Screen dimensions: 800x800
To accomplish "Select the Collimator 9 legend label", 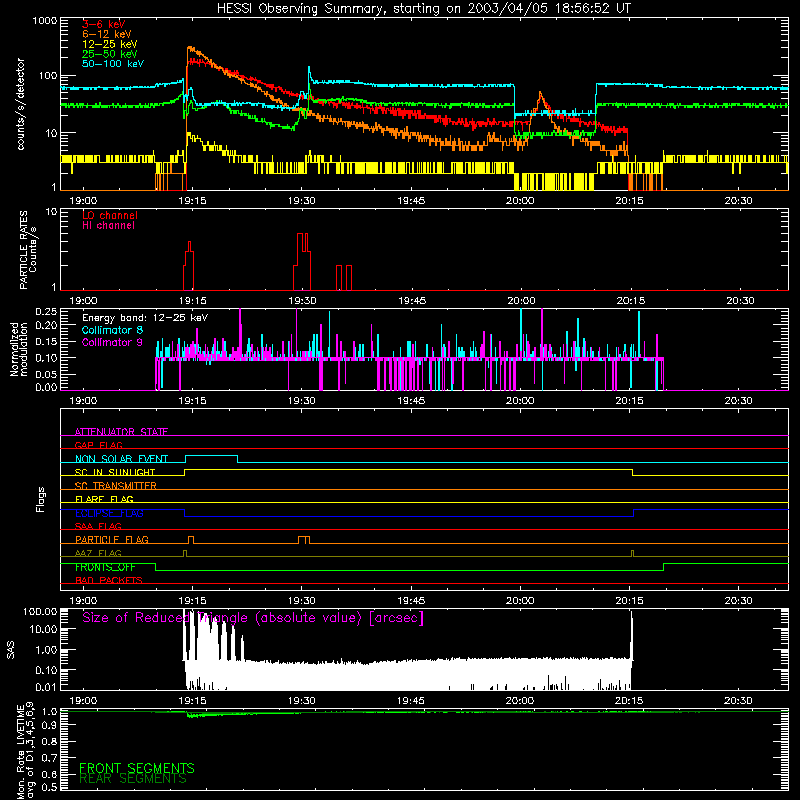I will [x=112, y=342].
